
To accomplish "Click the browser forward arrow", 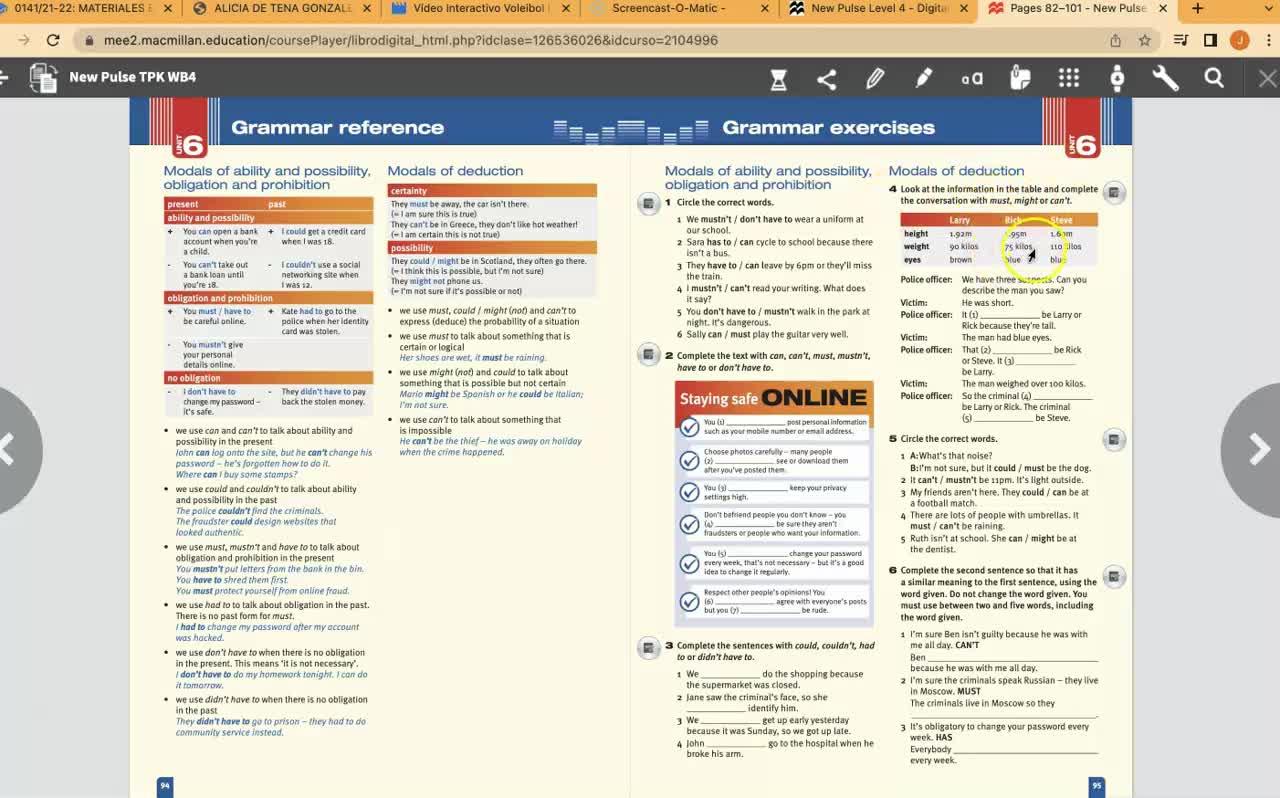I will (24, 41).
